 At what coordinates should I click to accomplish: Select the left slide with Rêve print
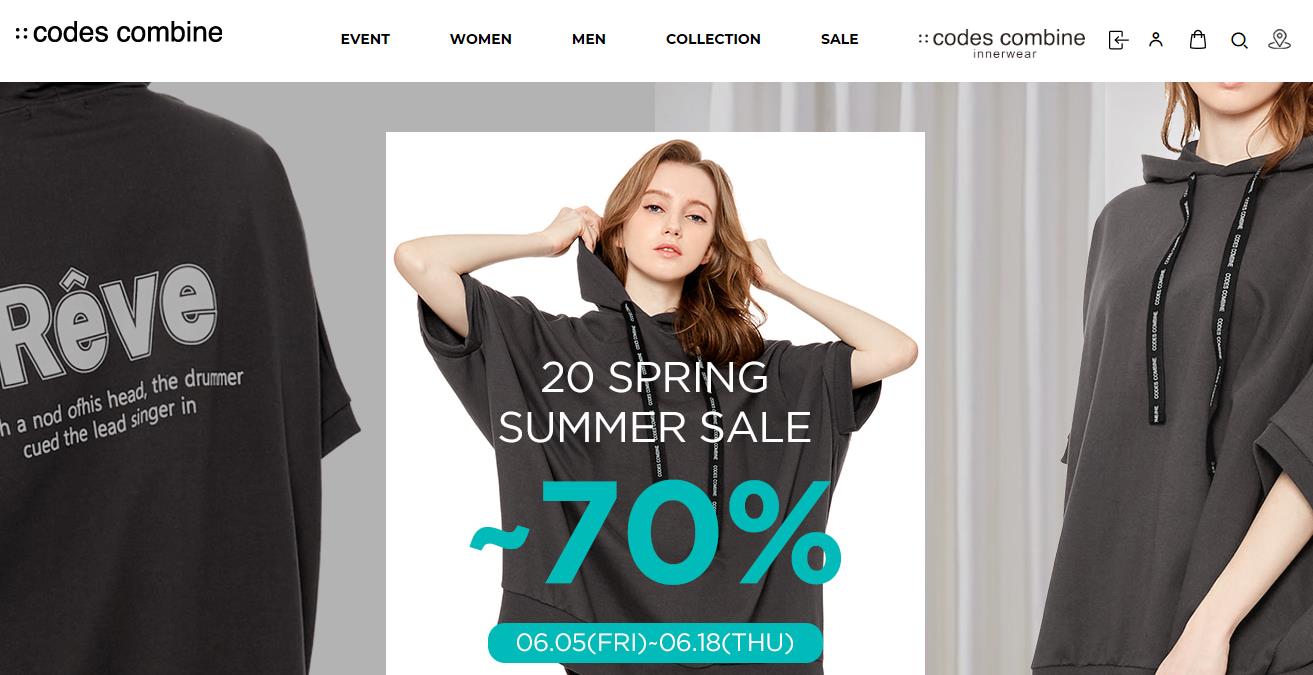pos(192,378)
